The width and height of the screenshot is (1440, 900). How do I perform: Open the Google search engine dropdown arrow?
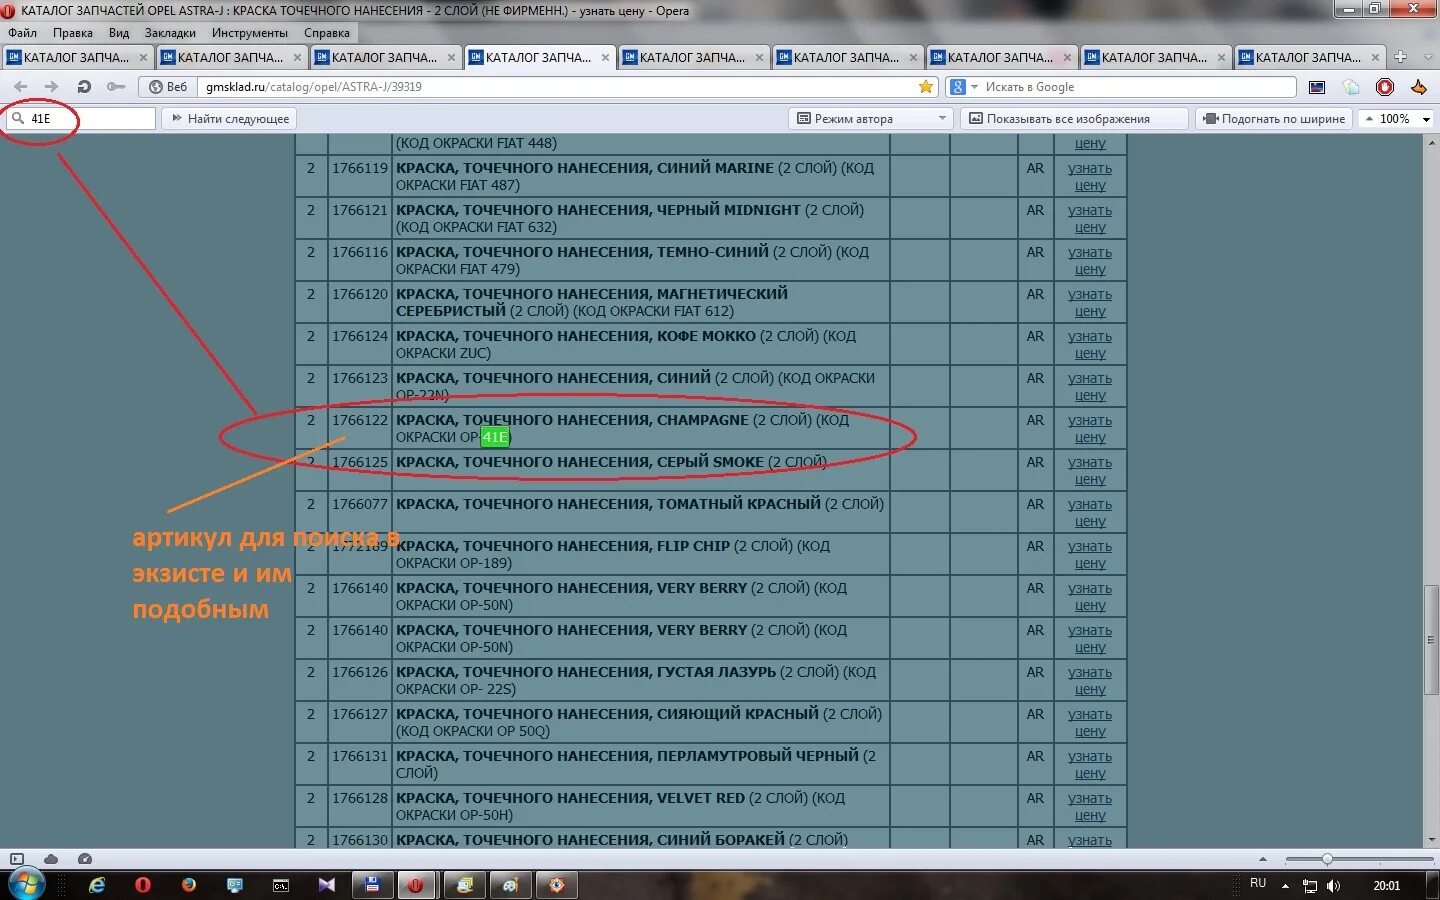(x=974, y=87)
